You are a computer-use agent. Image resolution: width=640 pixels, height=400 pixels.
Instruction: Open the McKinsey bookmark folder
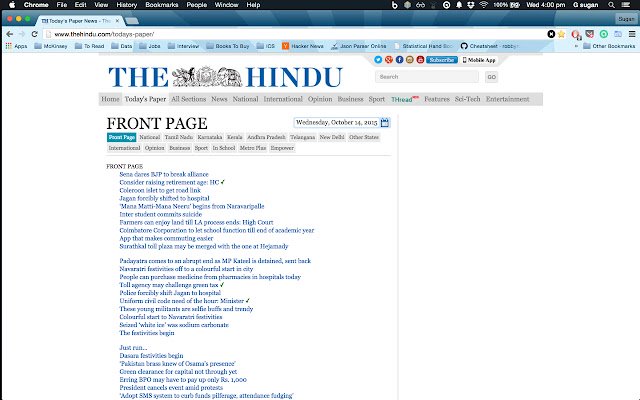[x=51, y=46]
